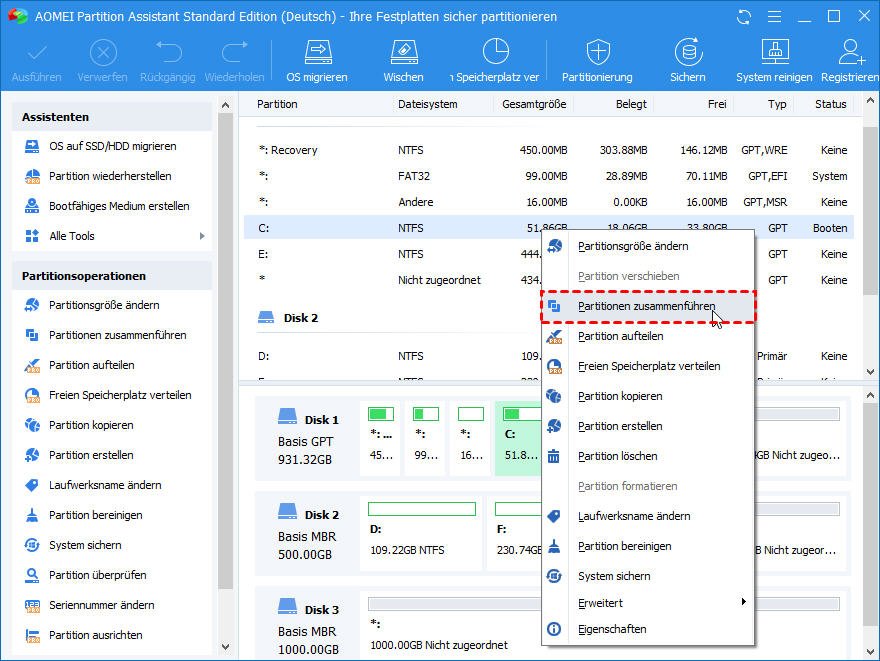Image resolution: width=880 pixels, height=661 pixels.
Task: Click the Sichern backup toolbar icon
Action: pos(688,53)
